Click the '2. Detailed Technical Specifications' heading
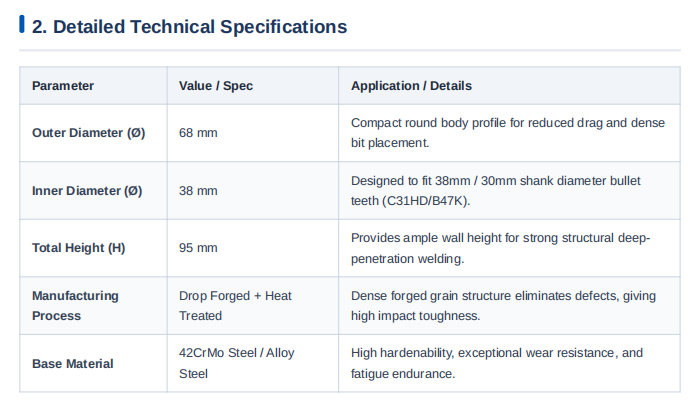The height and width of the screenshot is (409, 700). 189,27
